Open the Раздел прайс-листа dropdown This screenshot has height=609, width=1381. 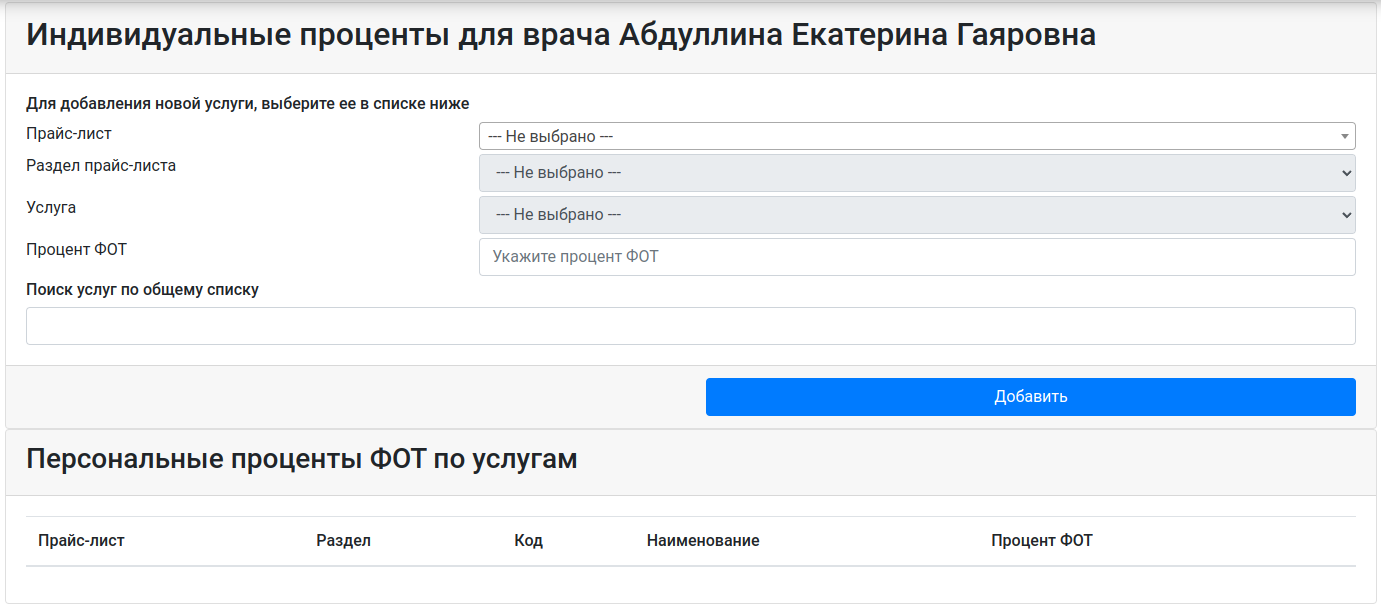coord(915,173)
